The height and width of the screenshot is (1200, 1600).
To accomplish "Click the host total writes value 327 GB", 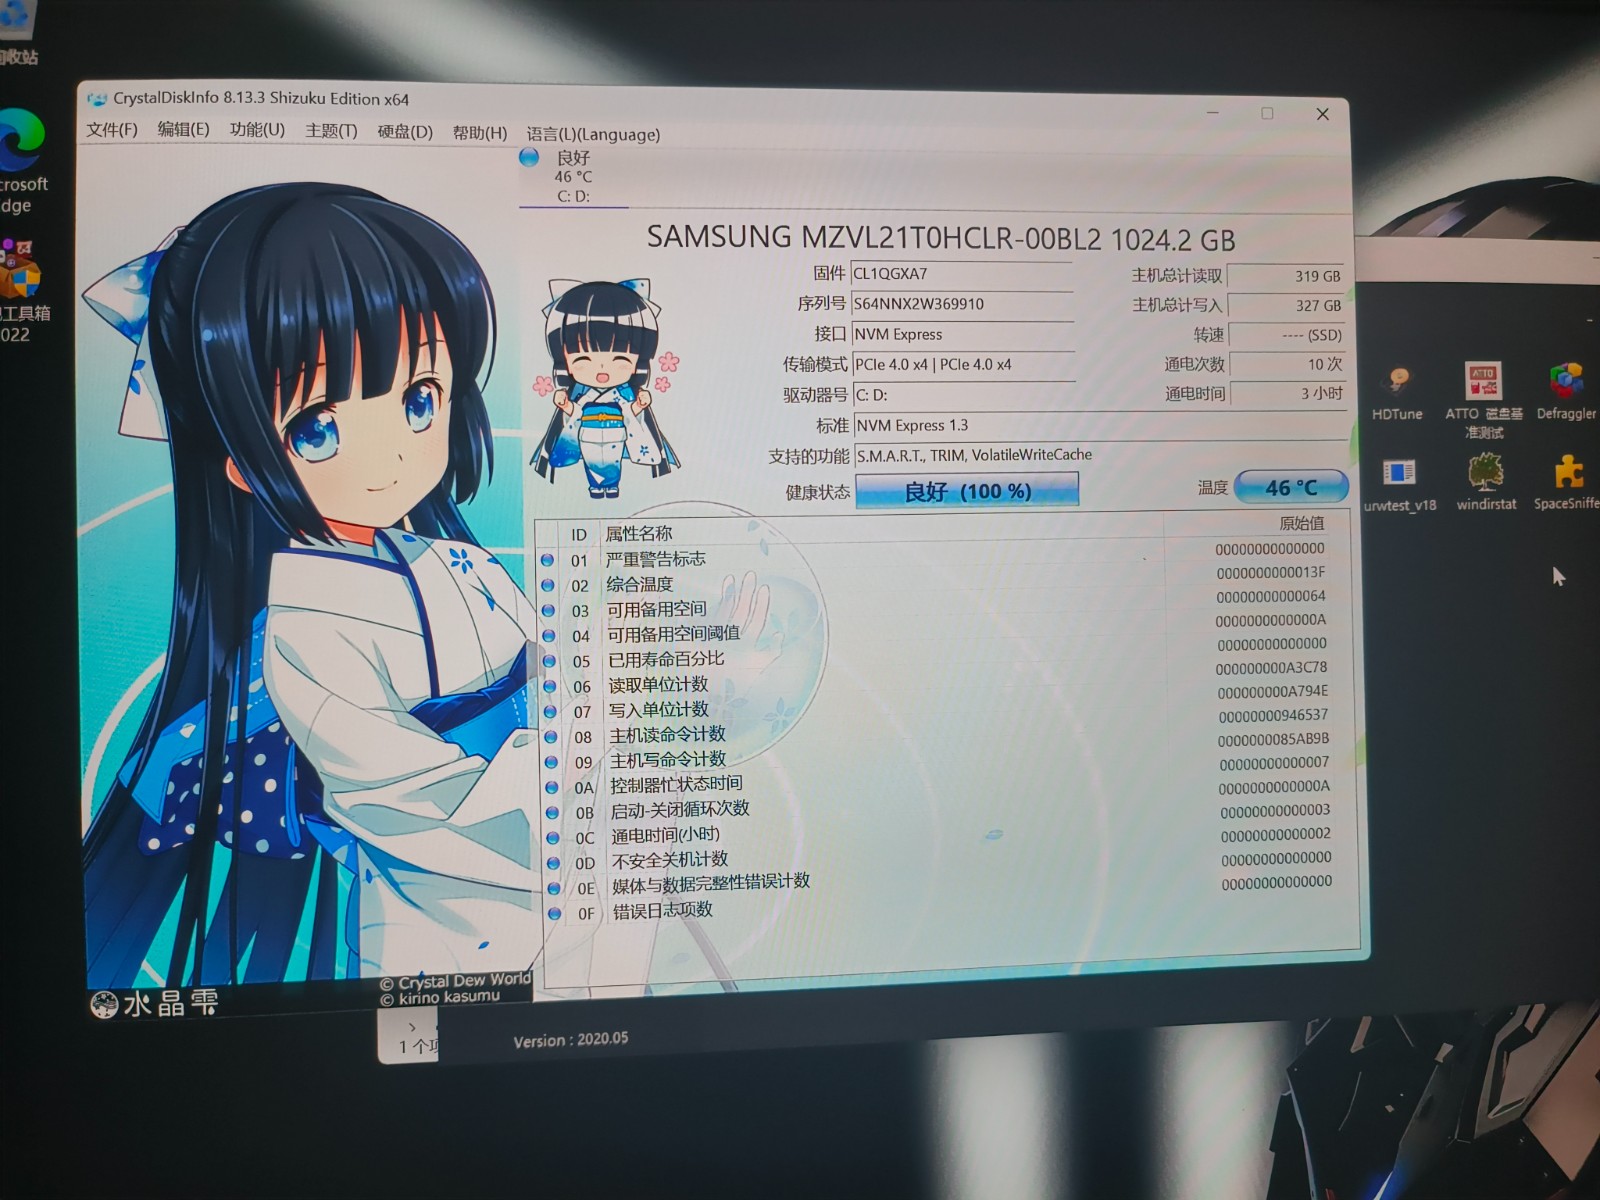I will click(x=1286, y=305).
